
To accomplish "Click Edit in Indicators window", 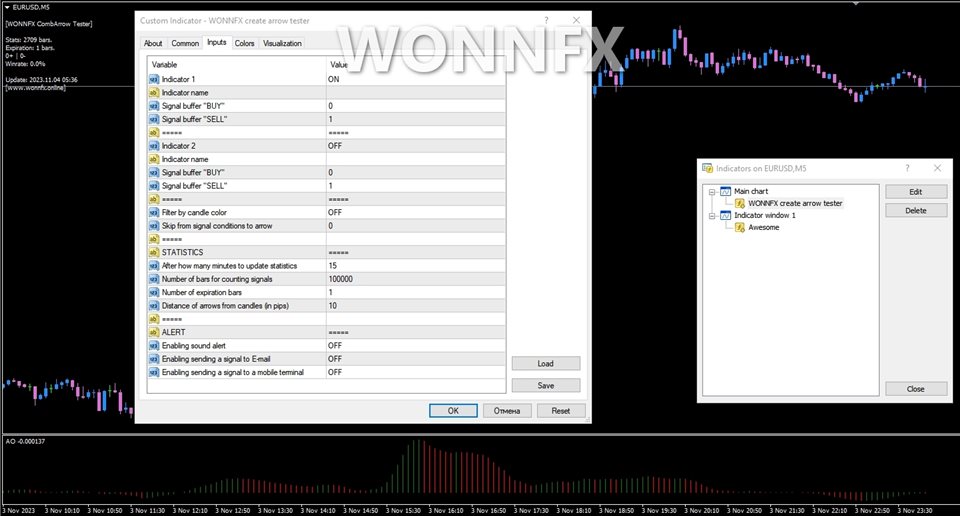I will click(x=916, y=192).
